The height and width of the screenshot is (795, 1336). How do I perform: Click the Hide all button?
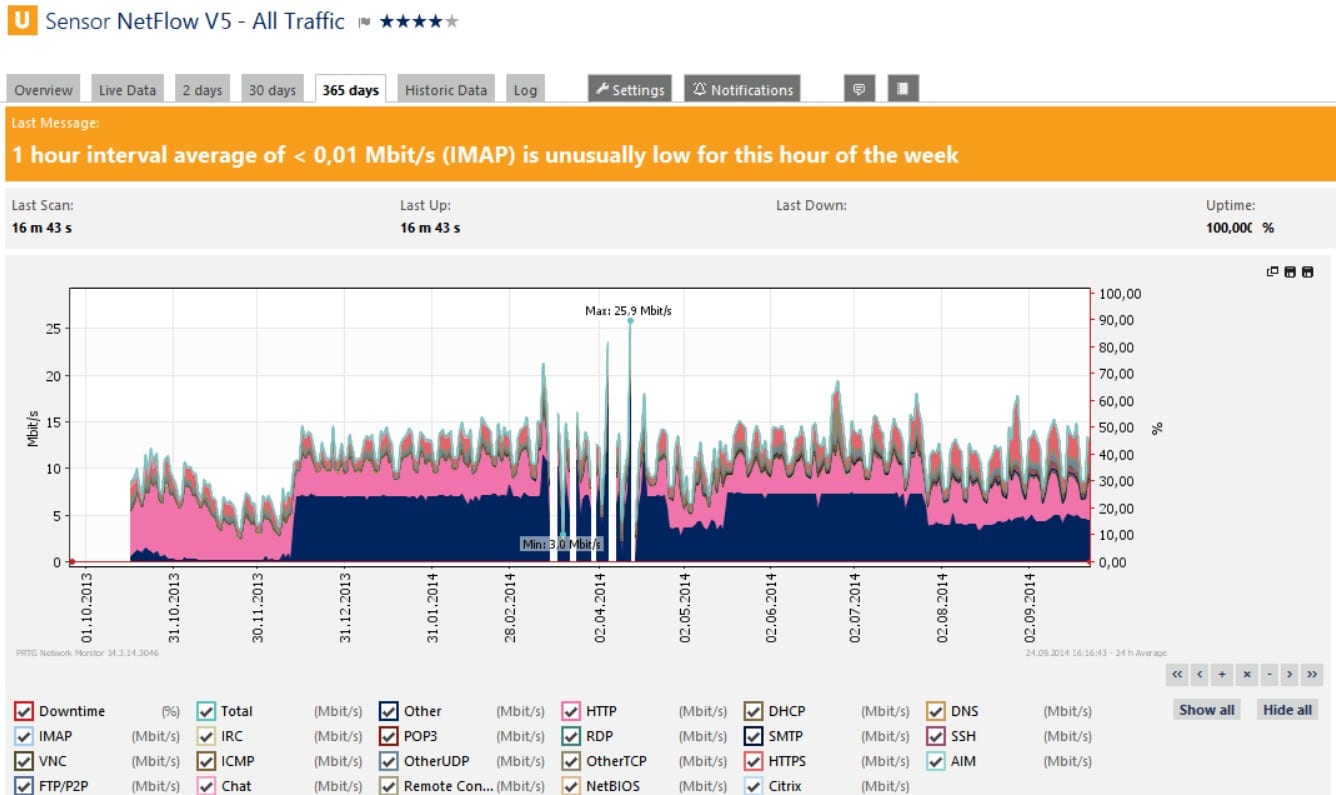pyautogui.click(x=1288, y=710)
